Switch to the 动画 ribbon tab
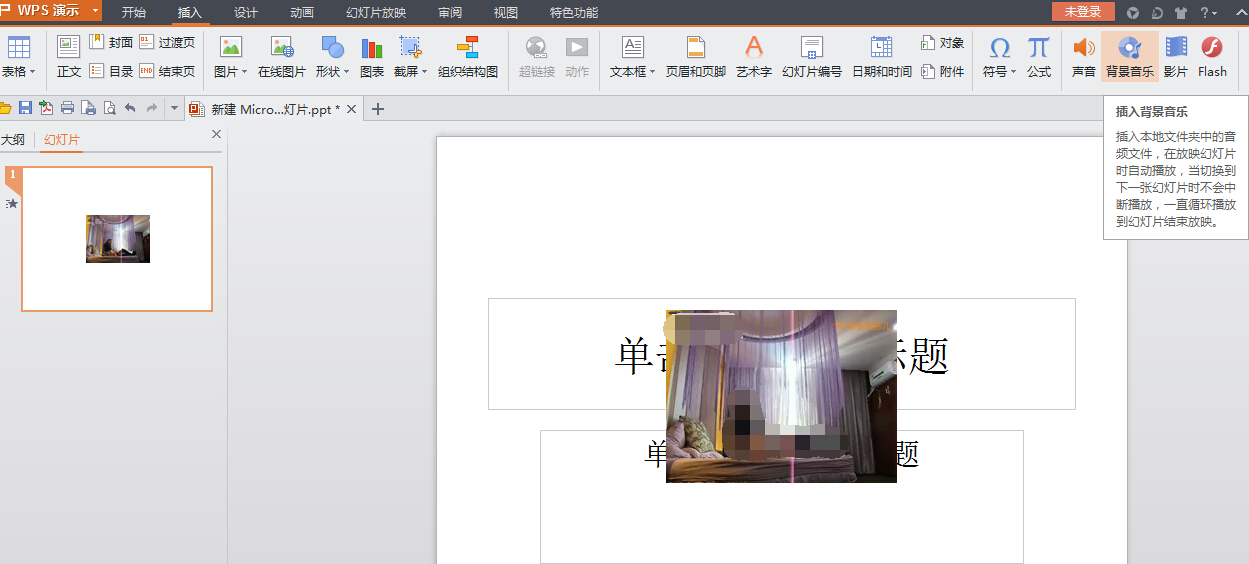The width and height of the screenshot is (1249, 564). tap(302, 13)
